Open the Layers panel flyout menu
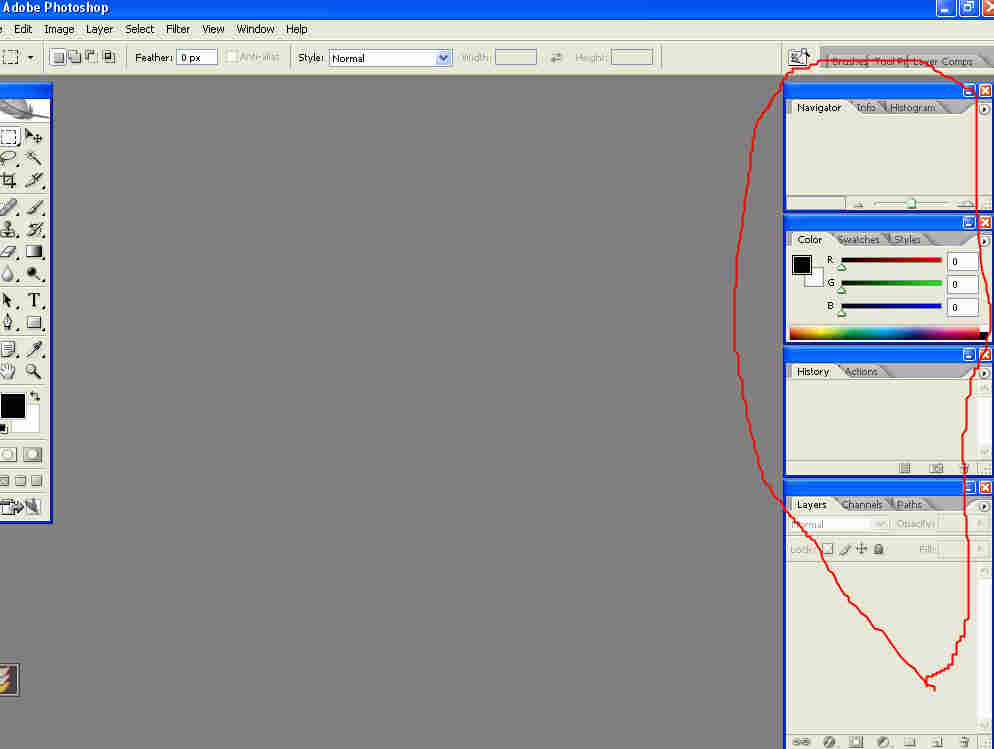Screen dimensions: 994x749 984,506
